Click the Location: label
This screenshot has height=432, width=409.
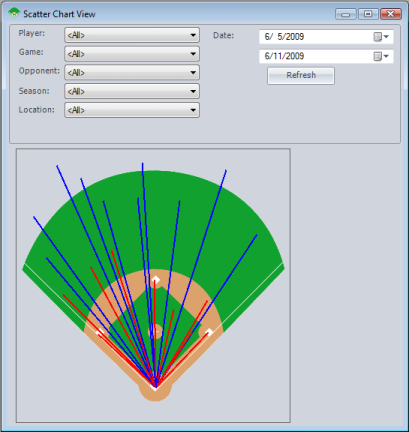37,110
